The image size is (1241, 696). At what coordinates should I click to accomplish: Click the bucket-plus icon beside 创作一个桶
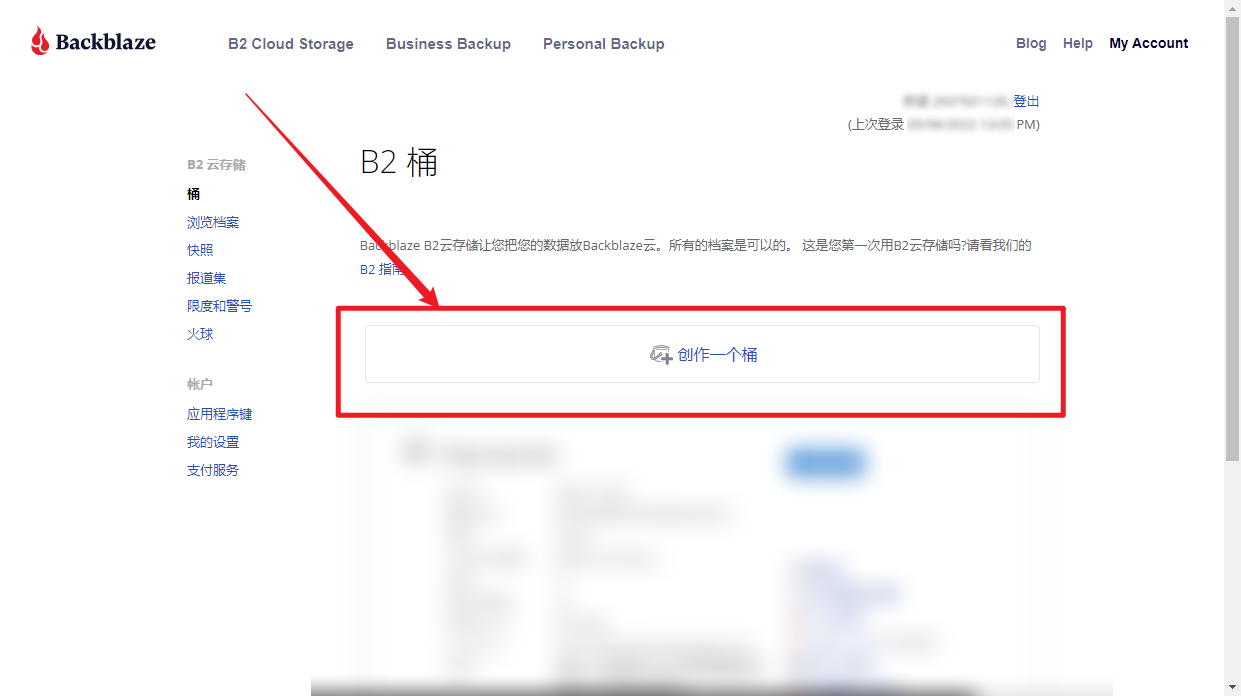point(661,355)
